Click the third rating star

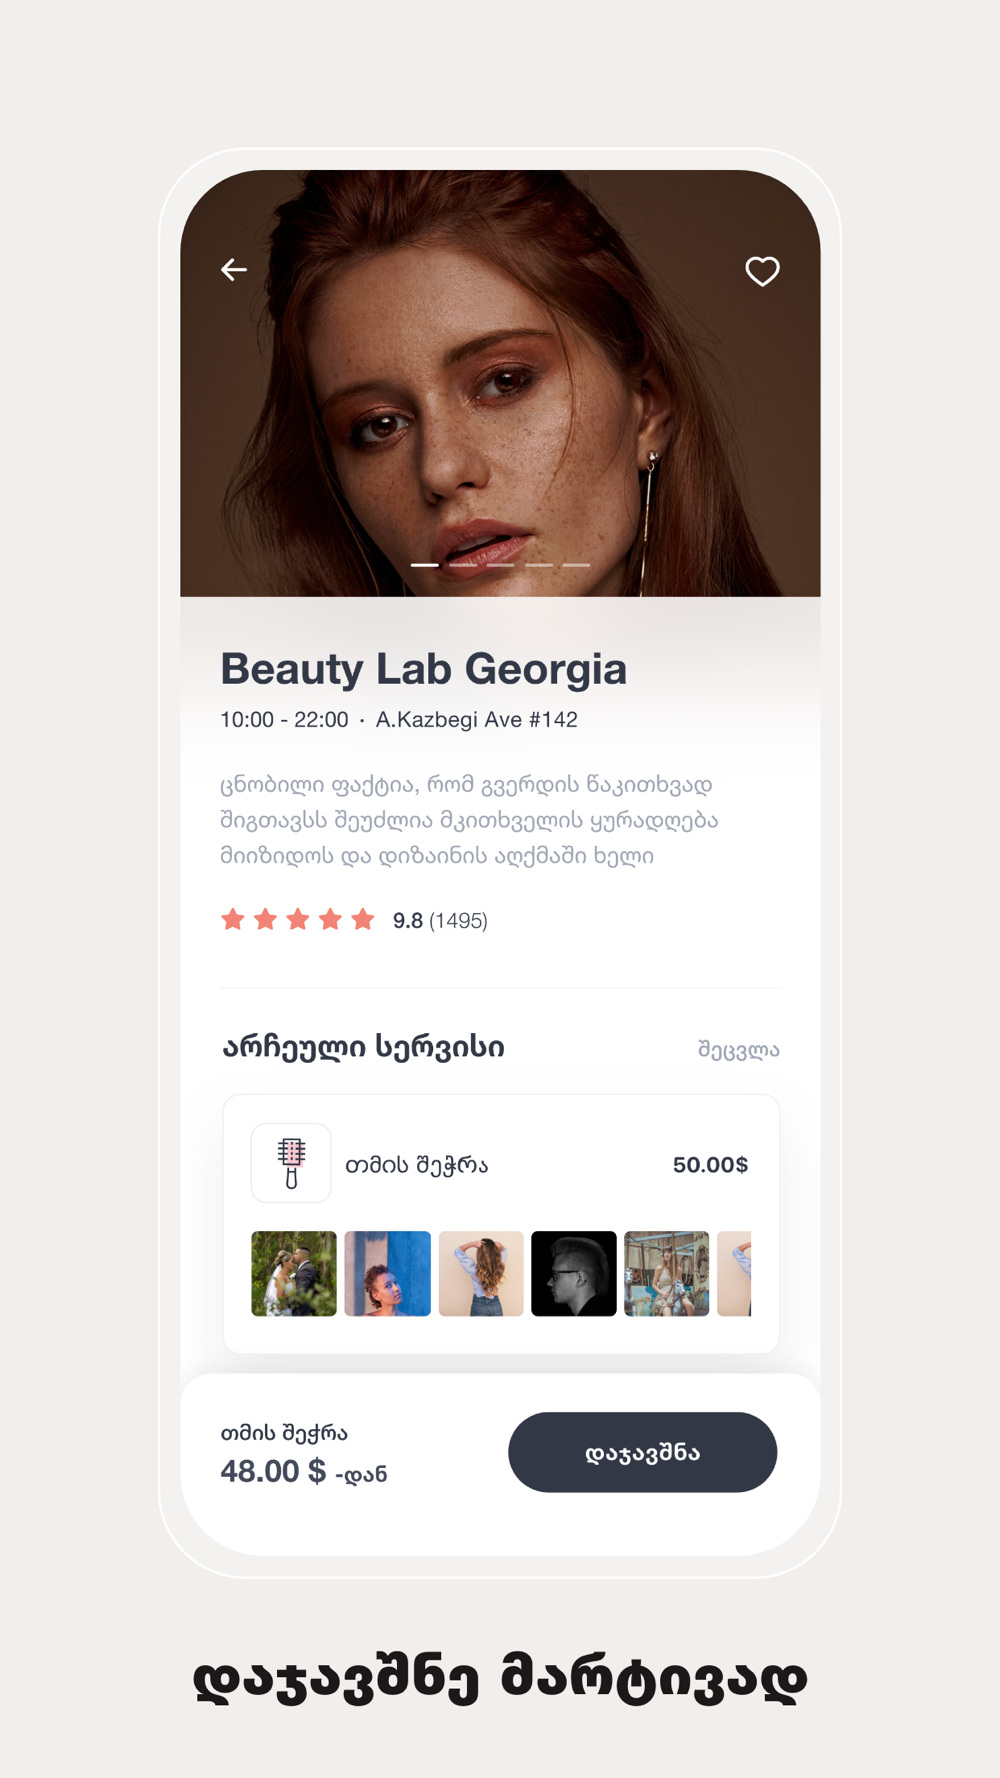[x=298, y=920]
